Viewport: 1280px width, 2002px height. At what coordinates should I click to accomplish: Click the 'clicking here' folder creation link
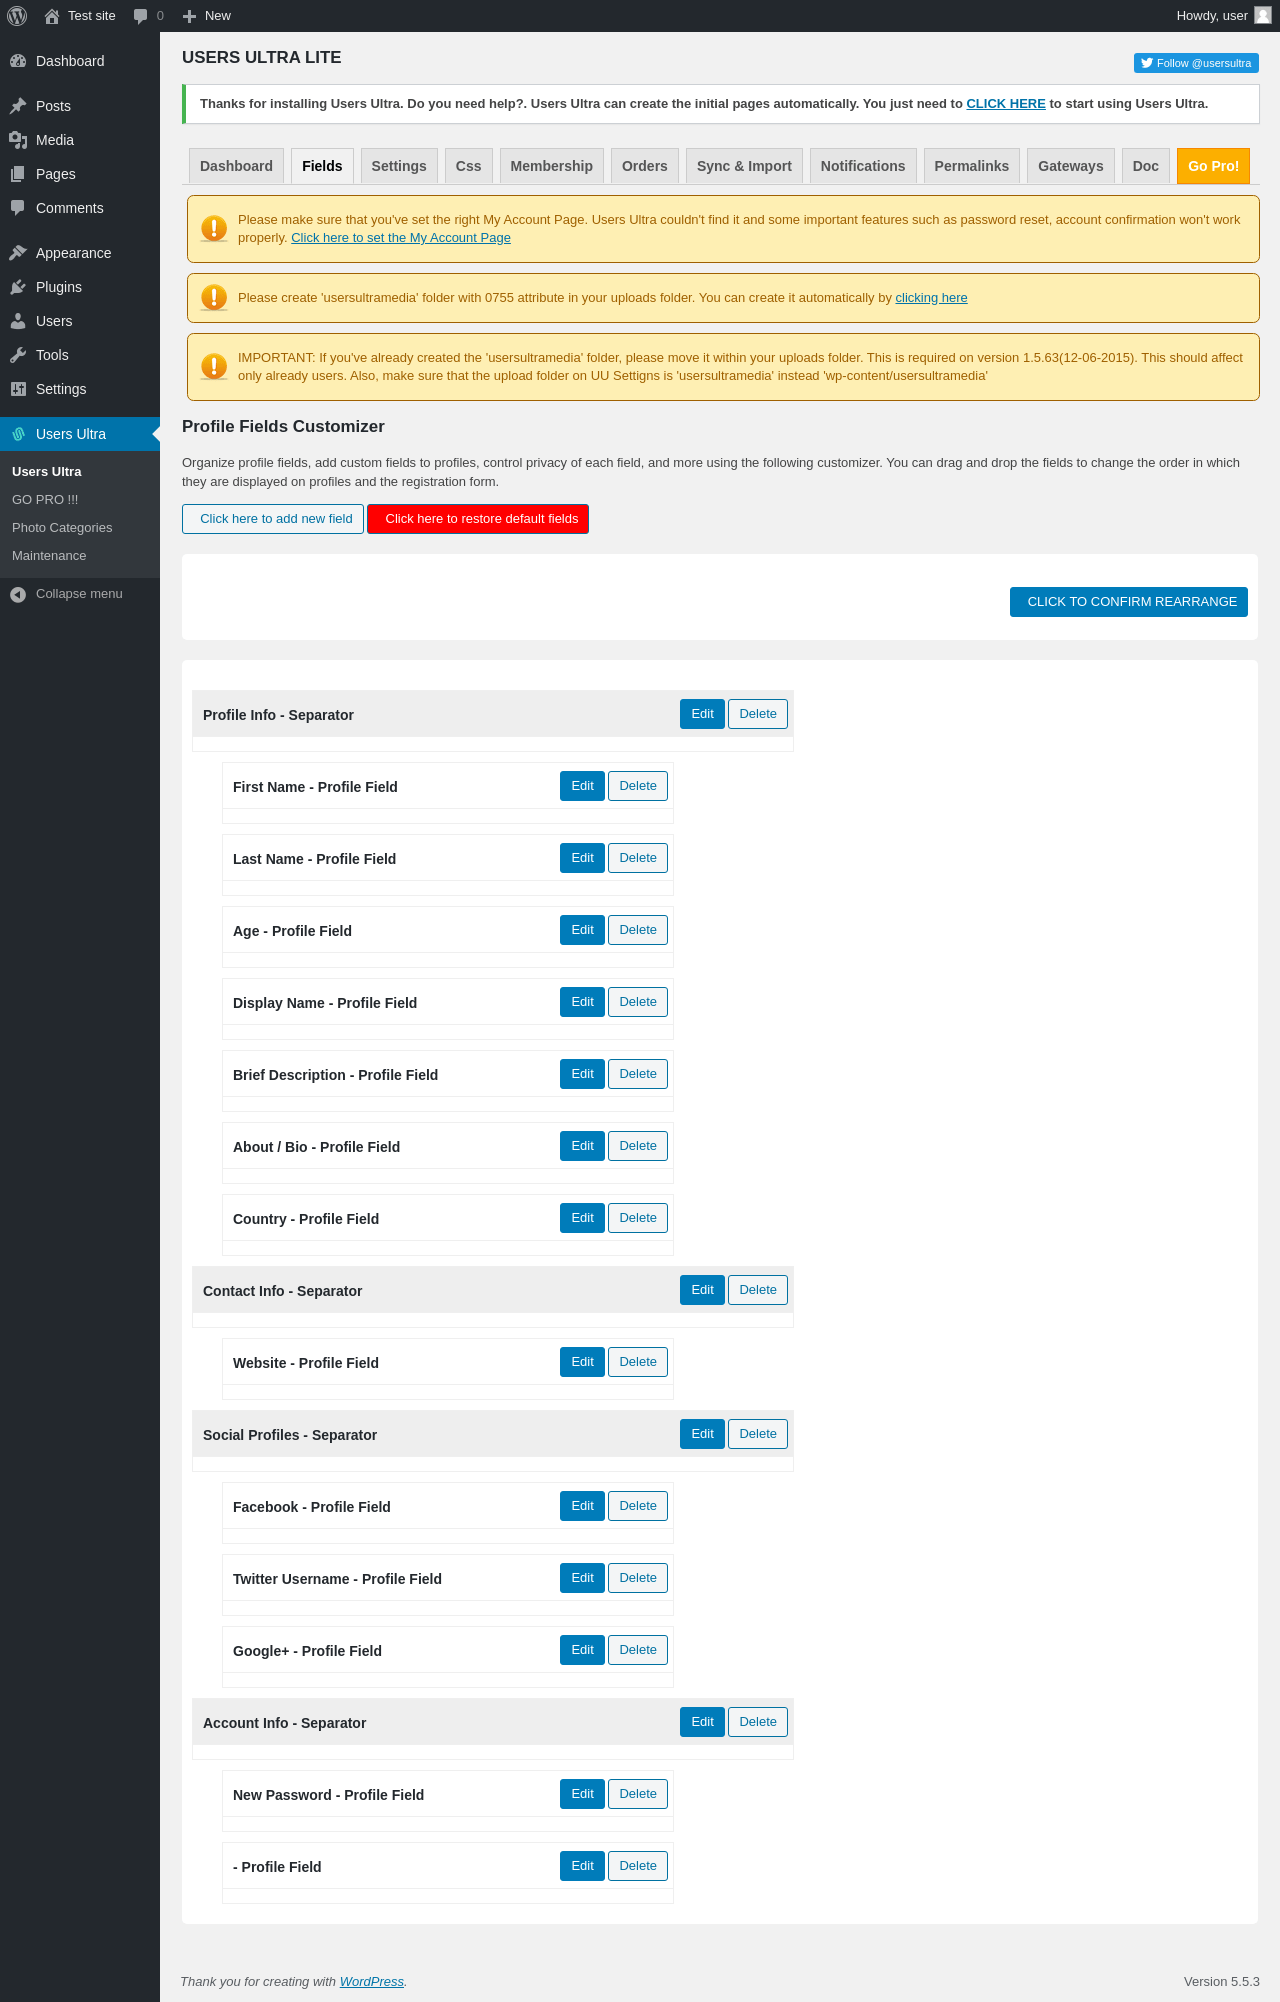click(931, 298)
